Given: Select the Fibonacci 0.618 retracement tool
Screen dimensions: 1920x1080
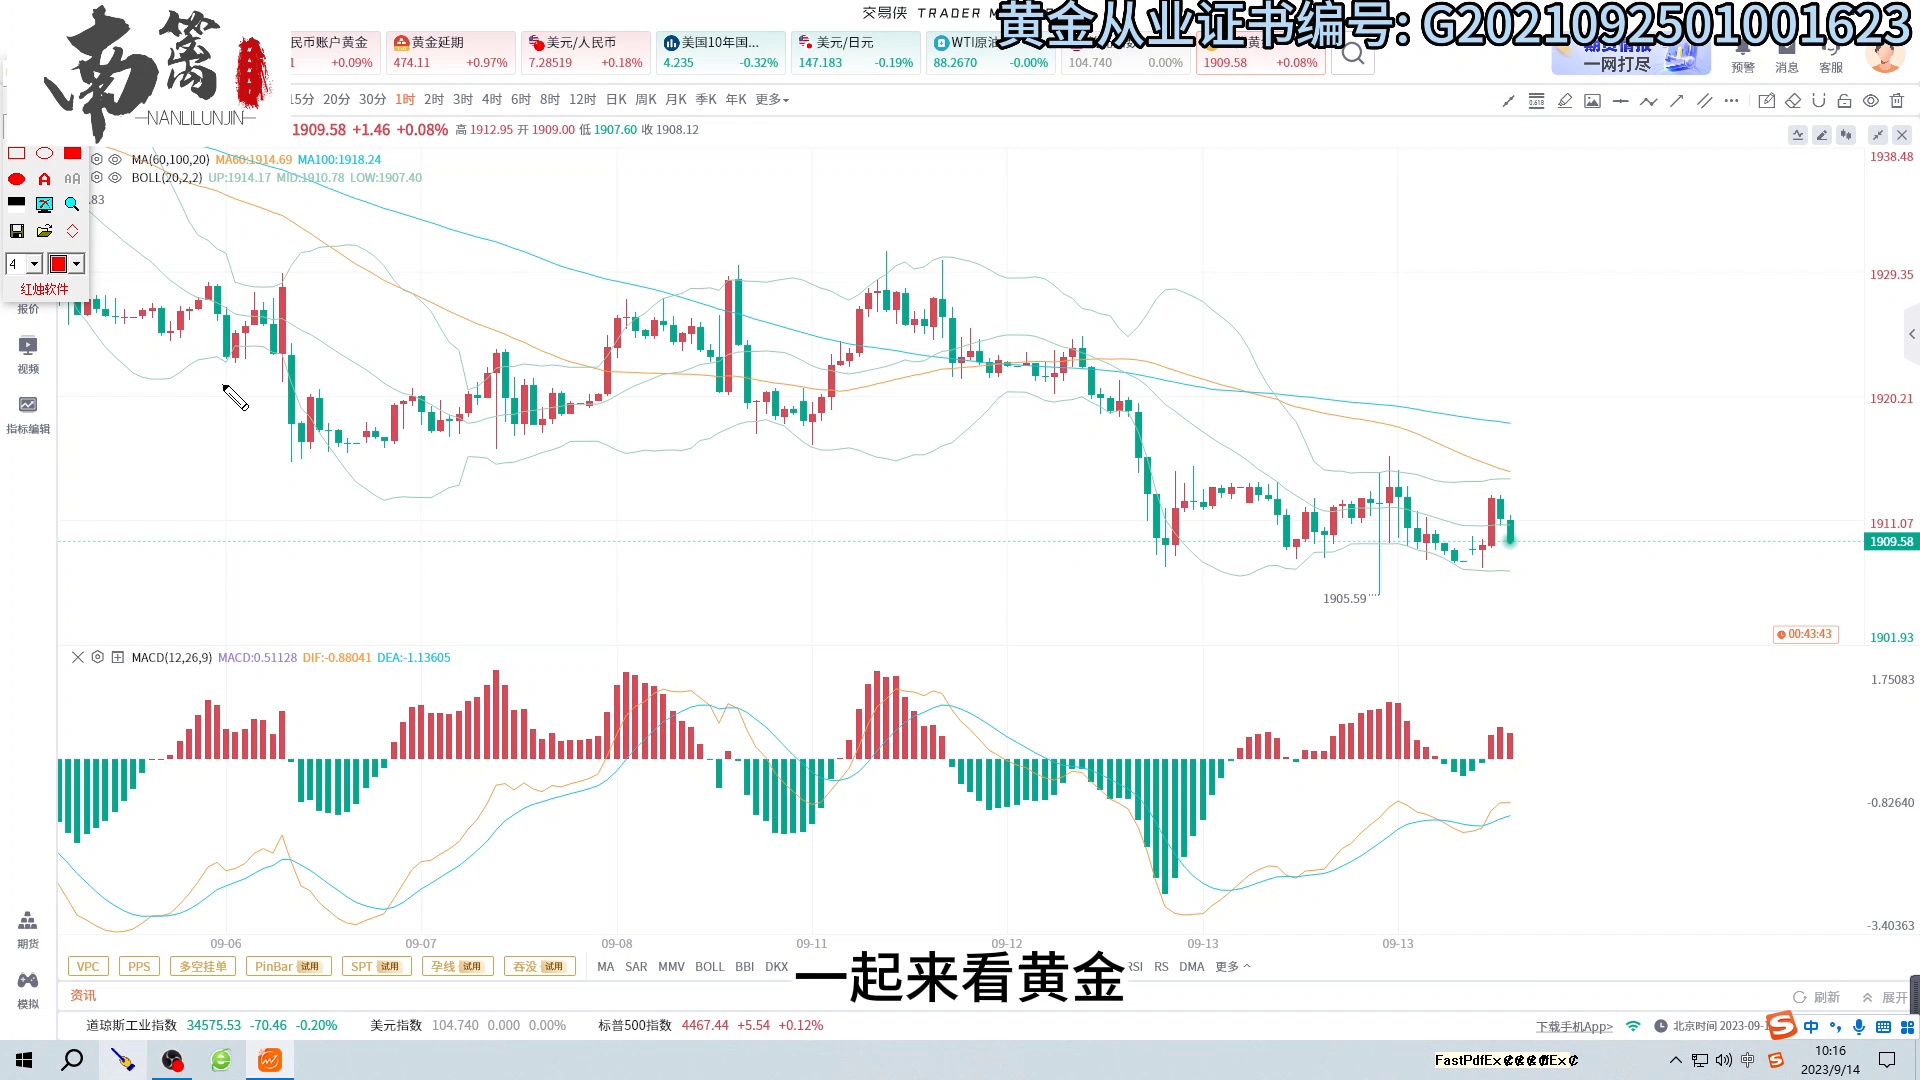Looking at the screenshot, I should tap(1536, 100).
